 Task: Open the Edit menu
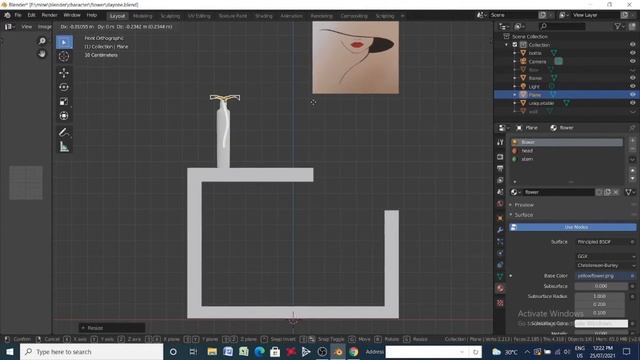31,16
